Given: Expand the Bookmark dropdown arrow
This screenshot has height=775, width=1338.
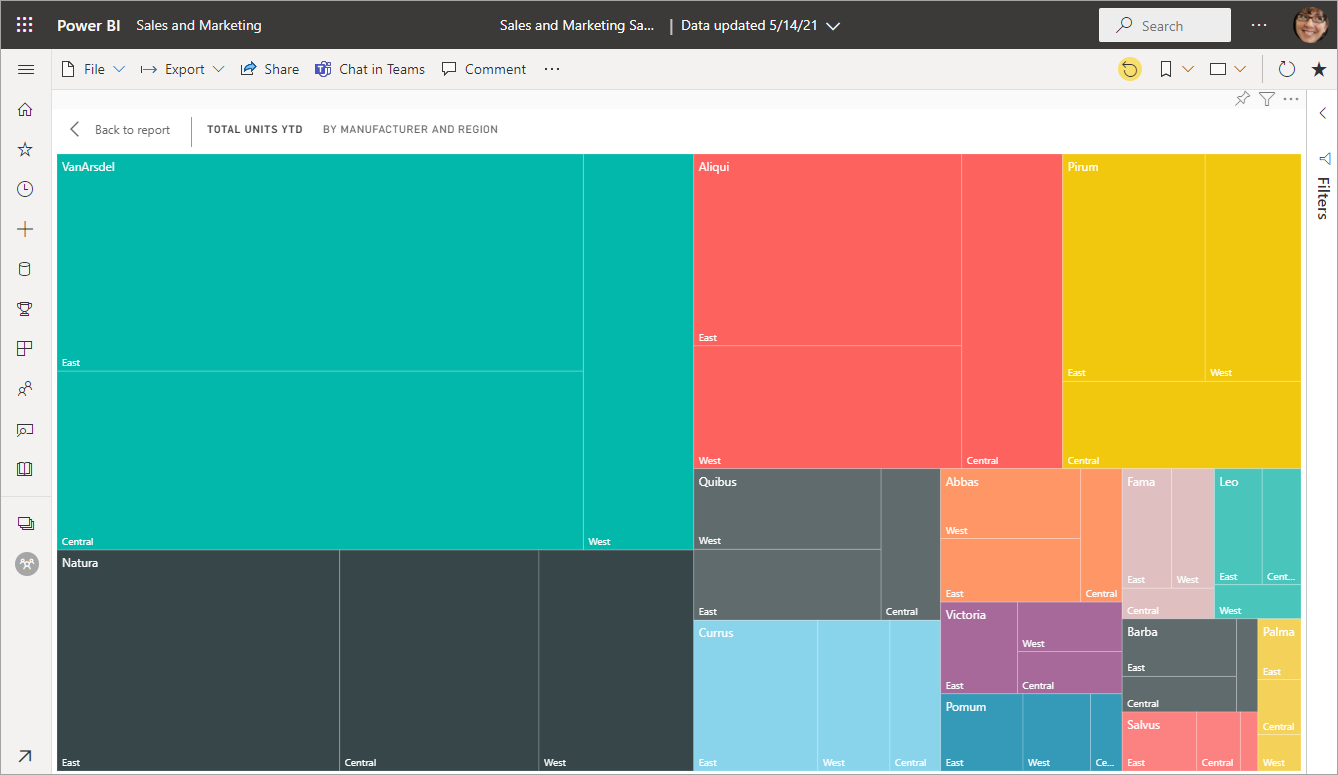Looking at the screenshot, I should tap(1188, 69).
